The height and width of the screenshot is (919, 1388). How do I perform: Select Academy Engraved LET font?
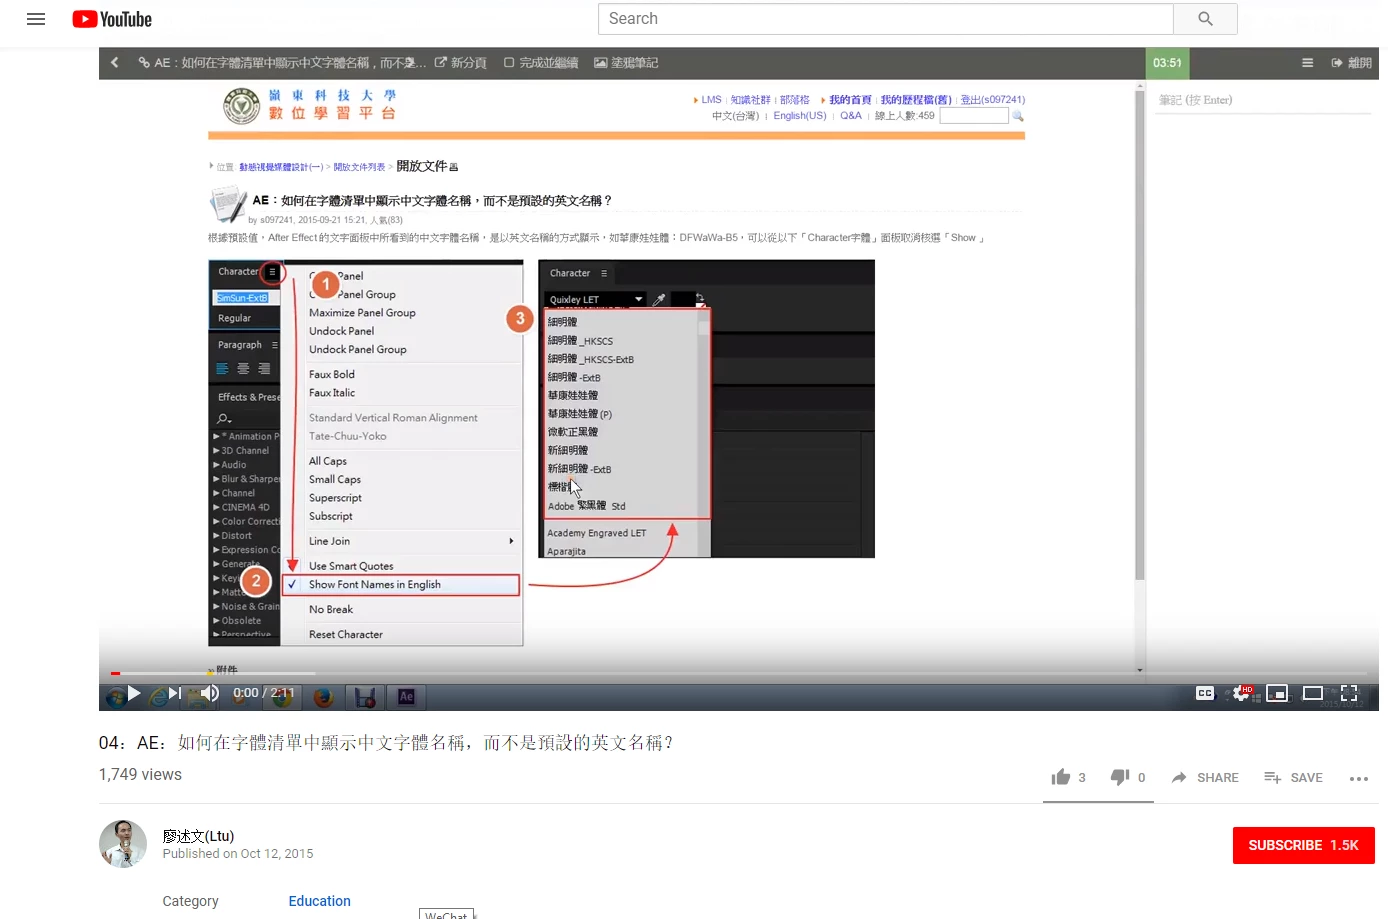pyautogui.click(x=597, y=533)
